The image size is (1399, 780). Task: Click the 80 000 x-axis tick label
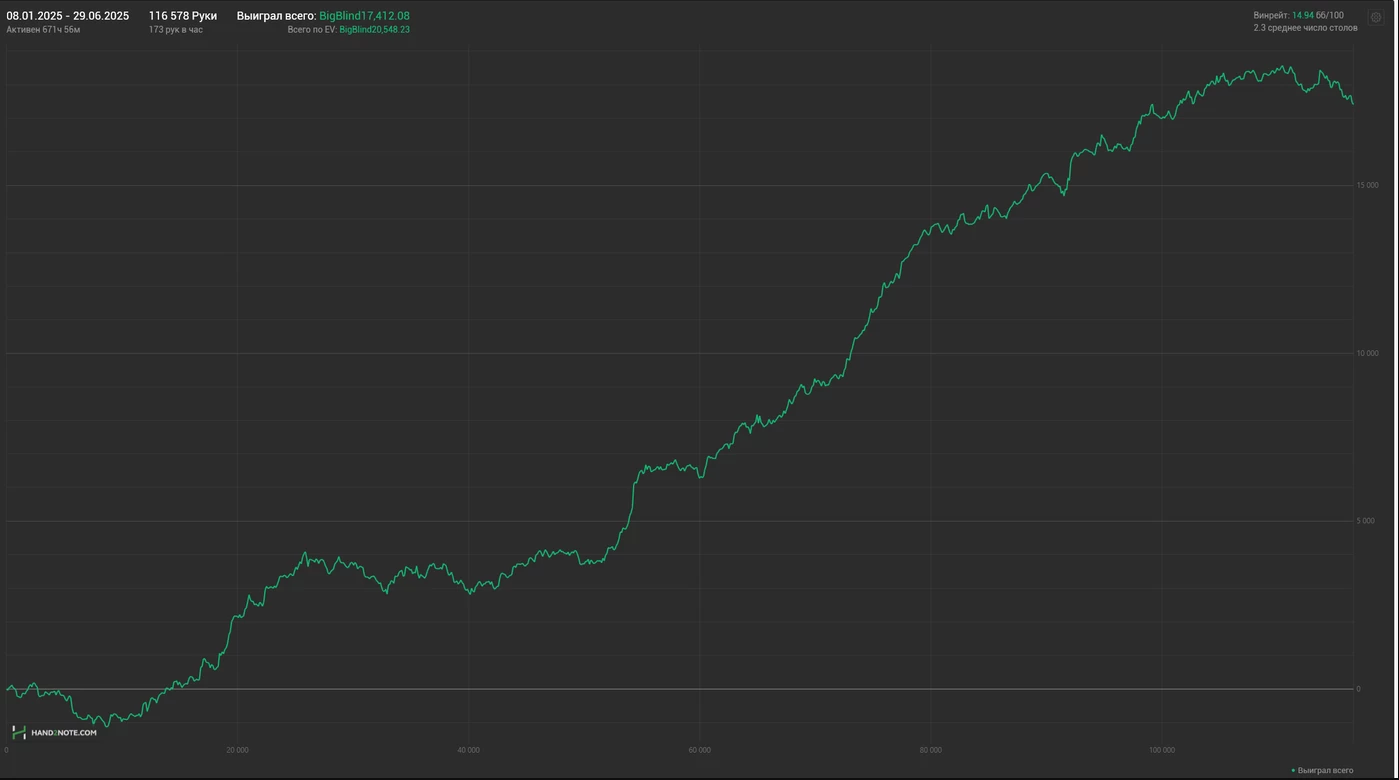(x=930, y=750)
